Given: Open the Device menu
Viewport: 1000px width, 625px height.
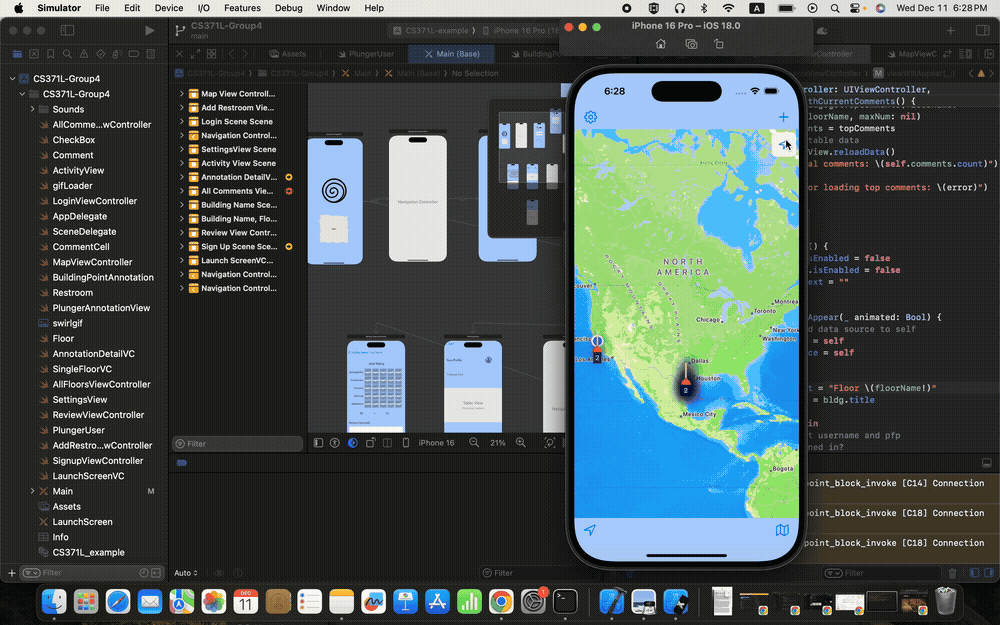Looking at the screenshot, I should [169, 8].
